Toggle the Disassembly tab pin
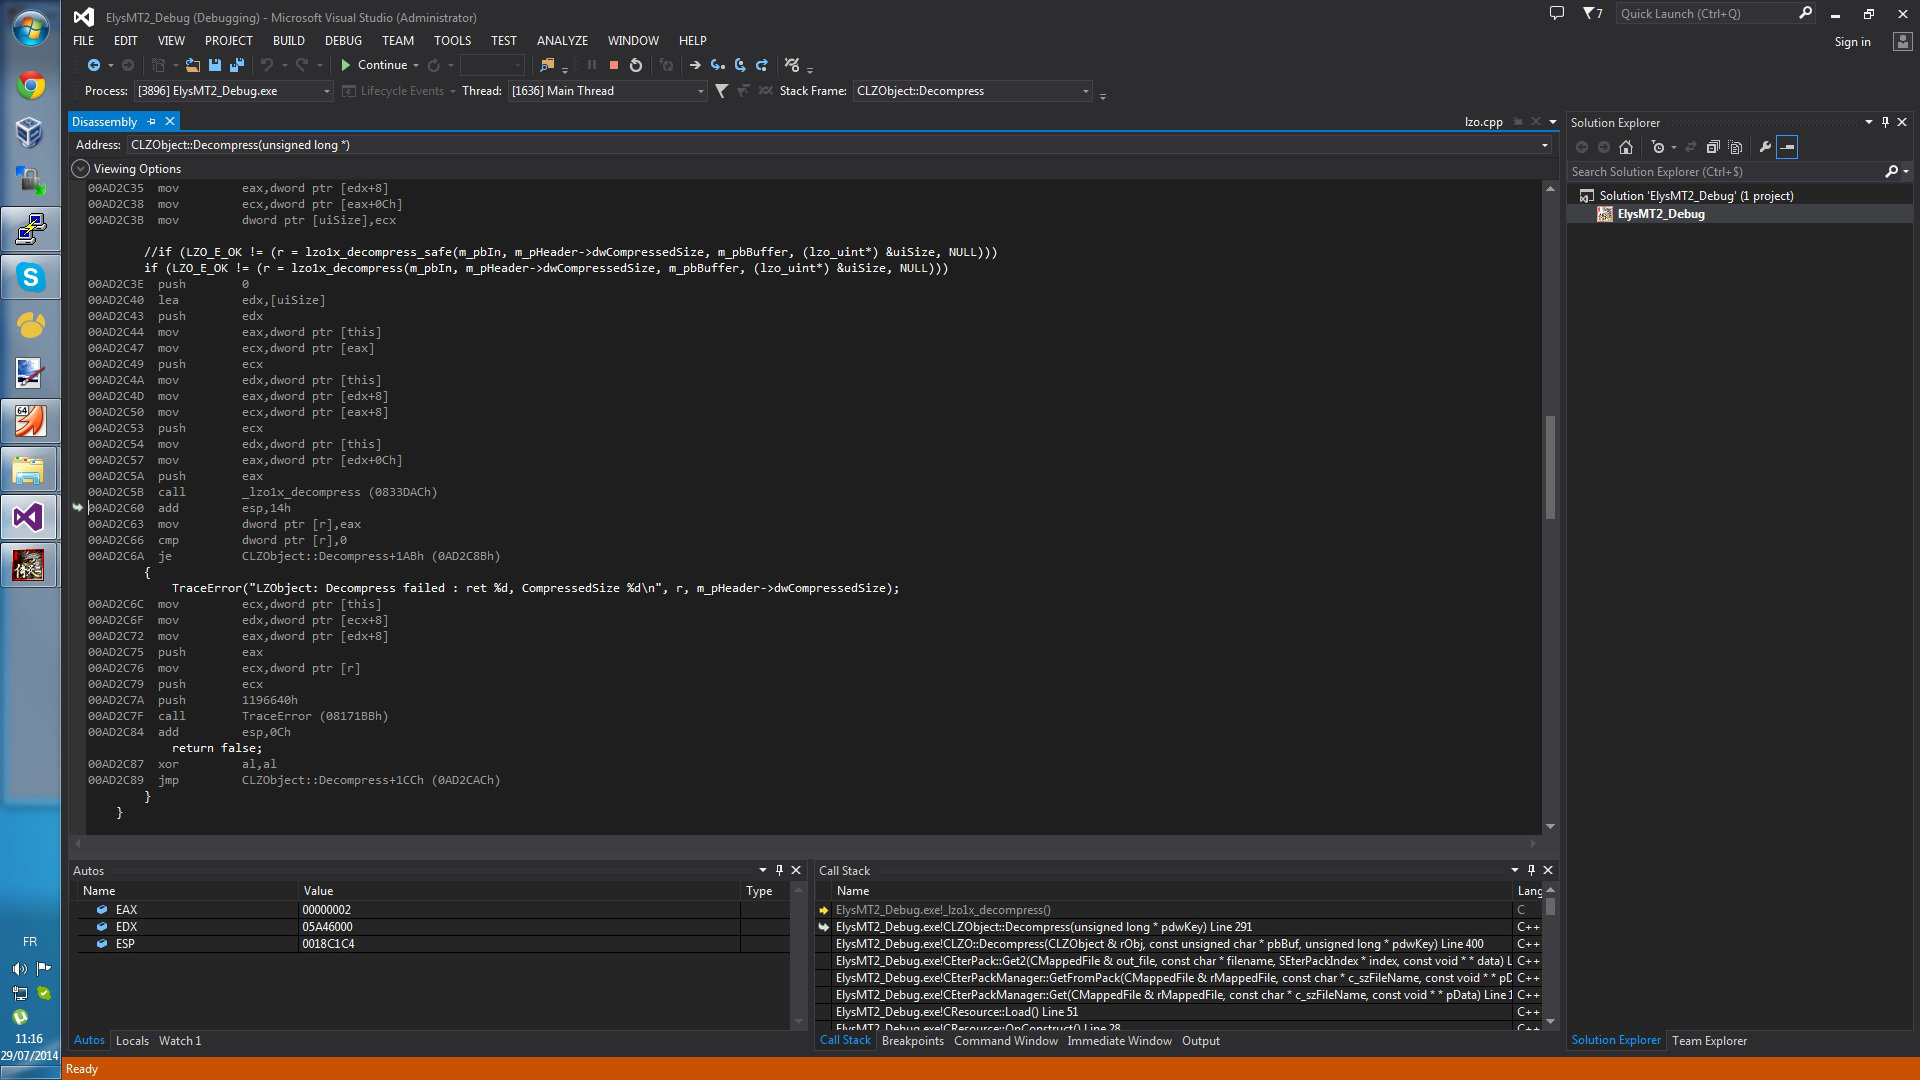The image size is (1920, 1080). 152,122
